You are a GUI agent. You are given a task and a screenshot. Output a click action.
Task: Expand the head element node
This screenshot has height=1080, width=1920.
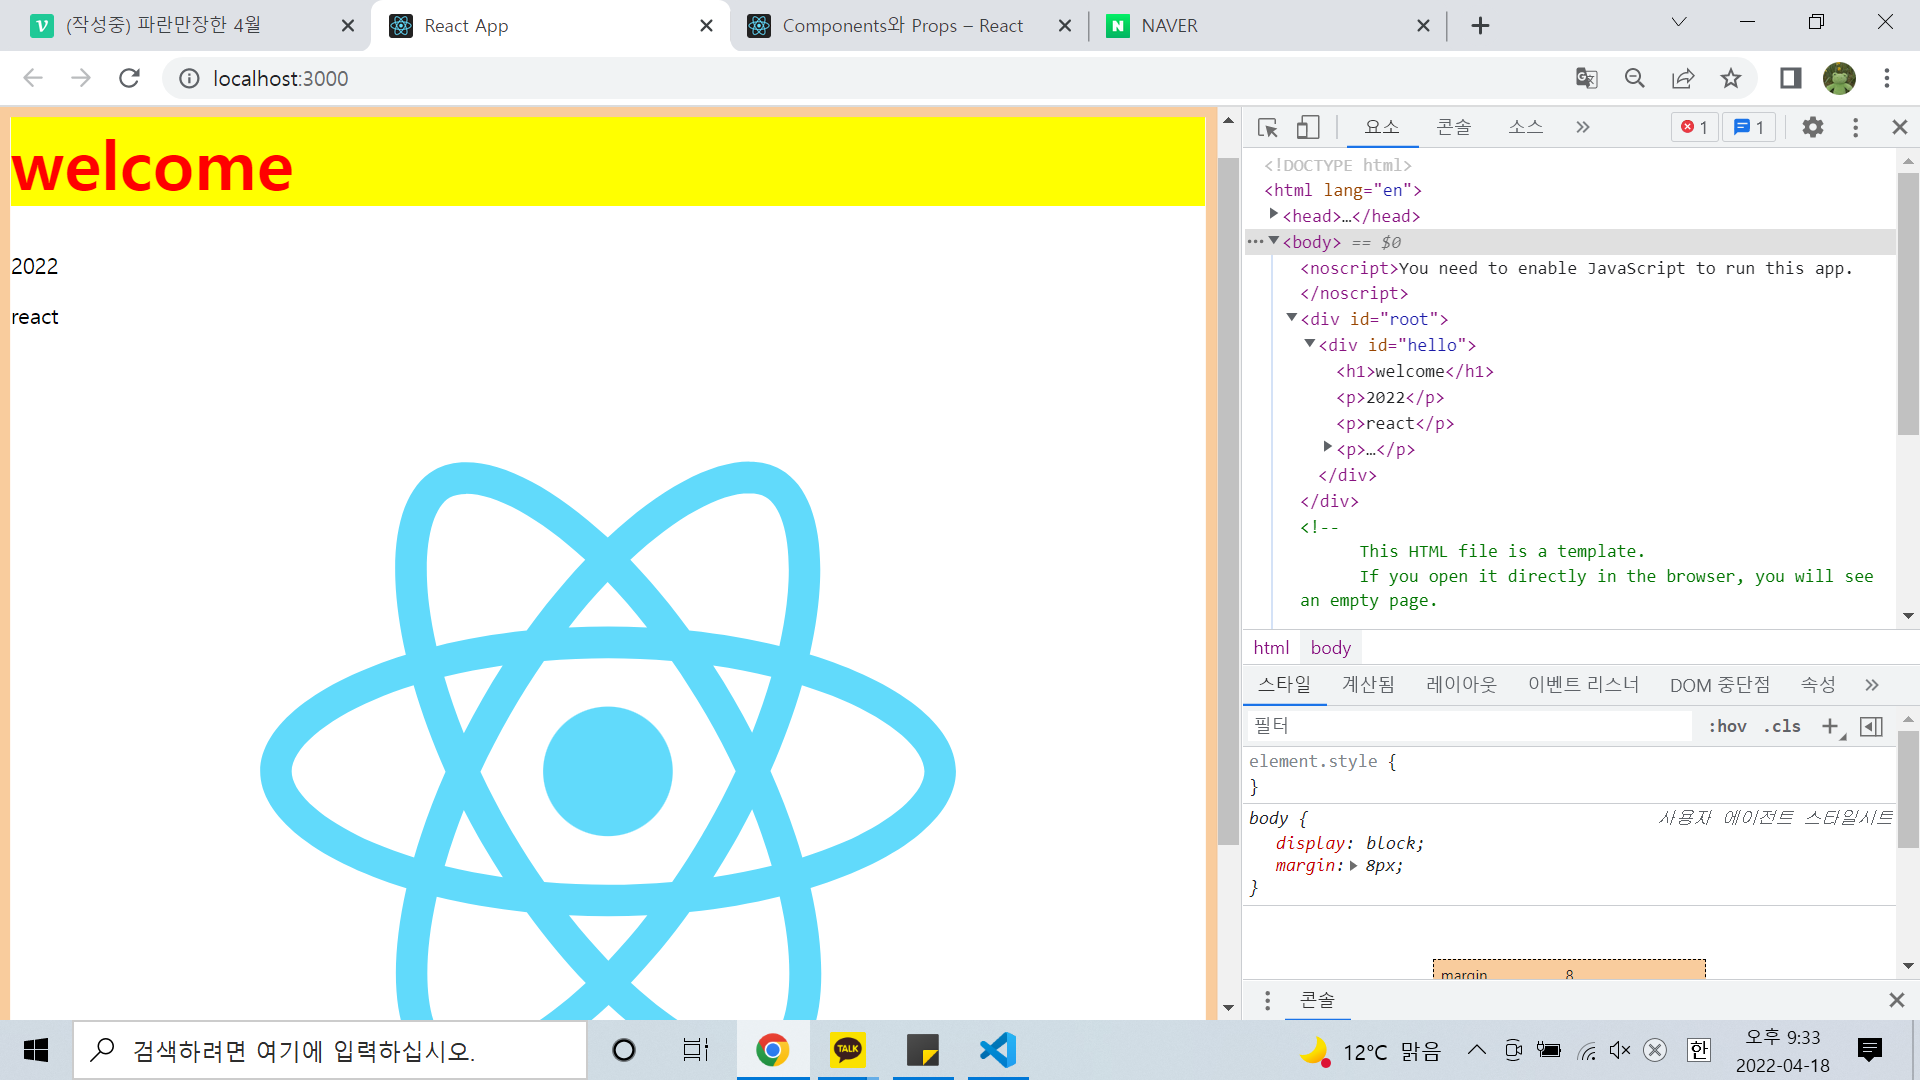click(1273, 214)
